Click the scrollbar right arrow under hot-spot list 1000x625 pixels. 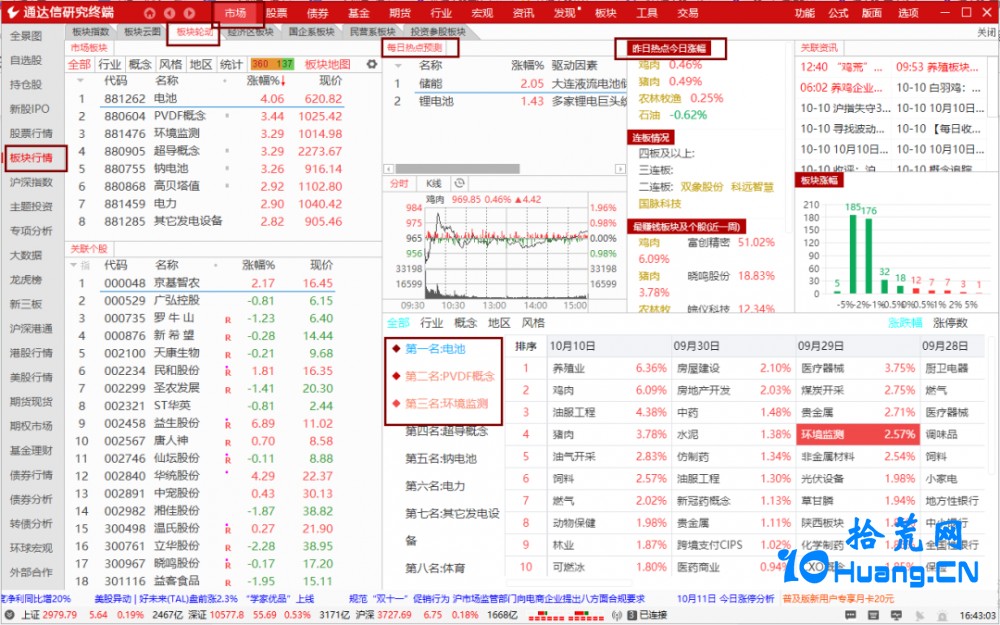[x=620, y=169]
